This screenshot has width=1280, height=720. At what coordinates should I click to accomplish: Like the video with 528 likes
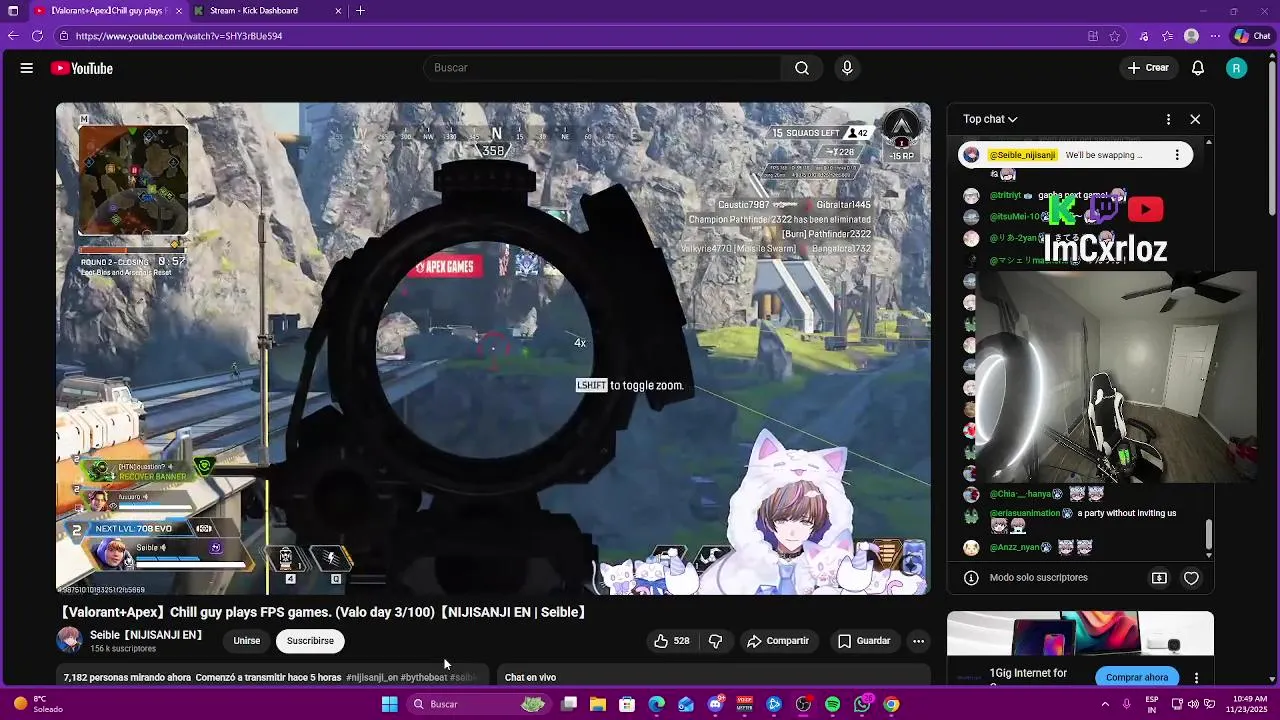point(672,641)
